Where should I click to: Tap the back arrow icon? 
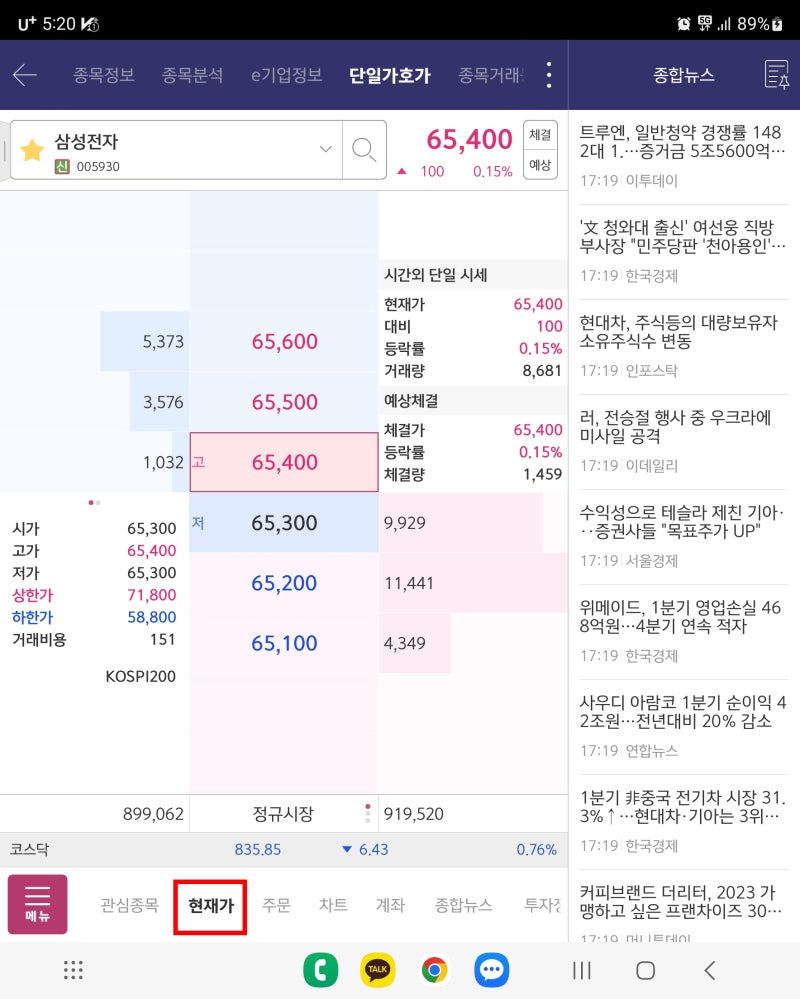tap(26, 73)
